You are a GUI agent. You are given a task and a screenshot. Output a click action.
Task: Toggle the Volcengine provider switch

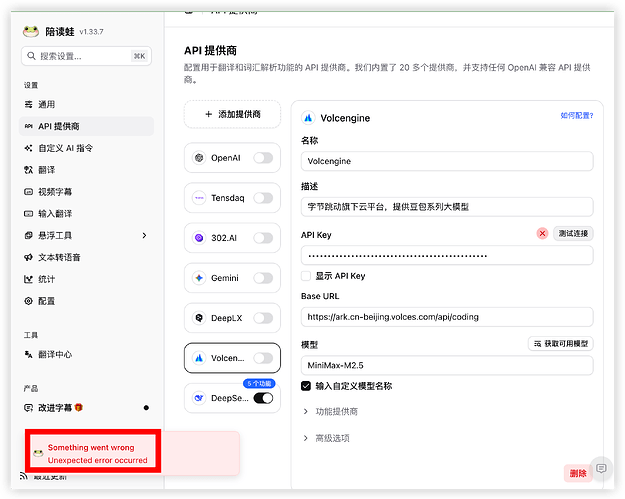[263, 358]
